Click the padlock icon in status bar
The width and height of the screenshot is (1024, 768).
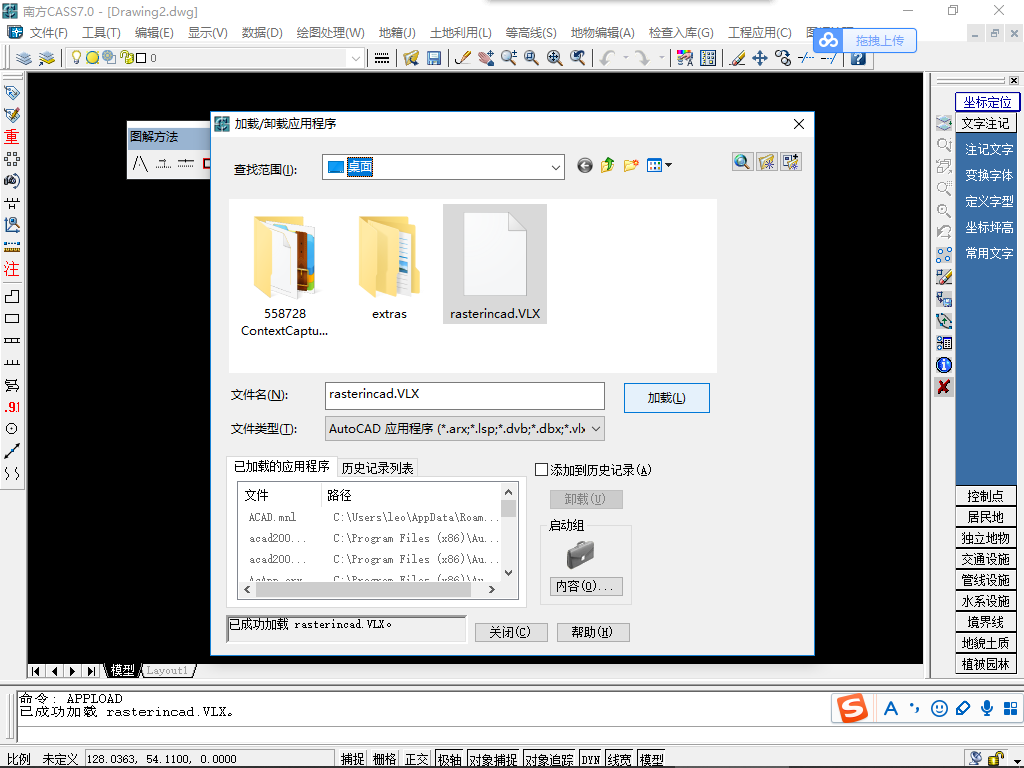(995, 759)
